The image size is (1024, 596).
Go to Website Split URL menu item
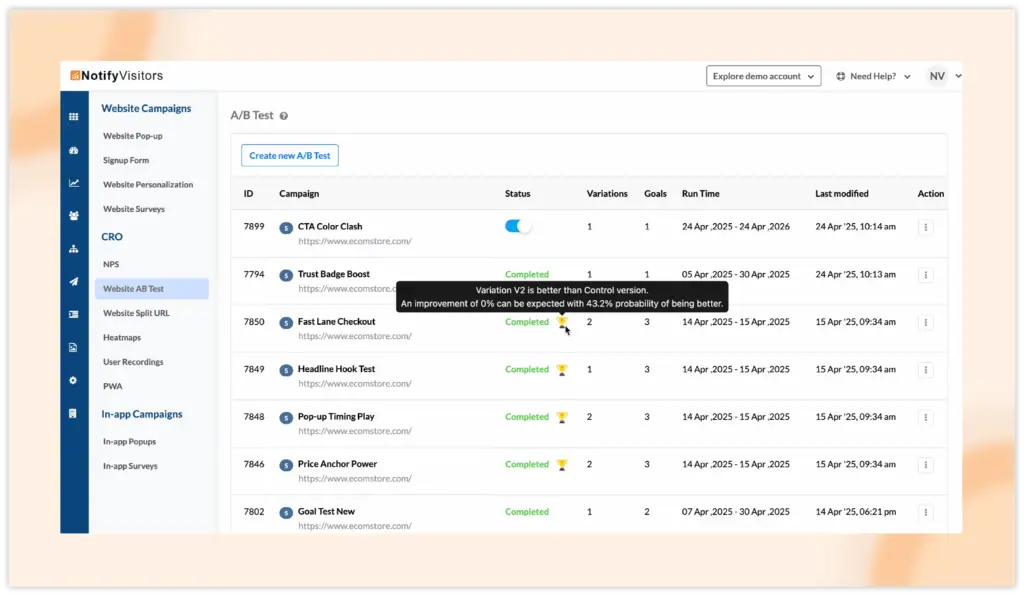(x=136, y=313)
